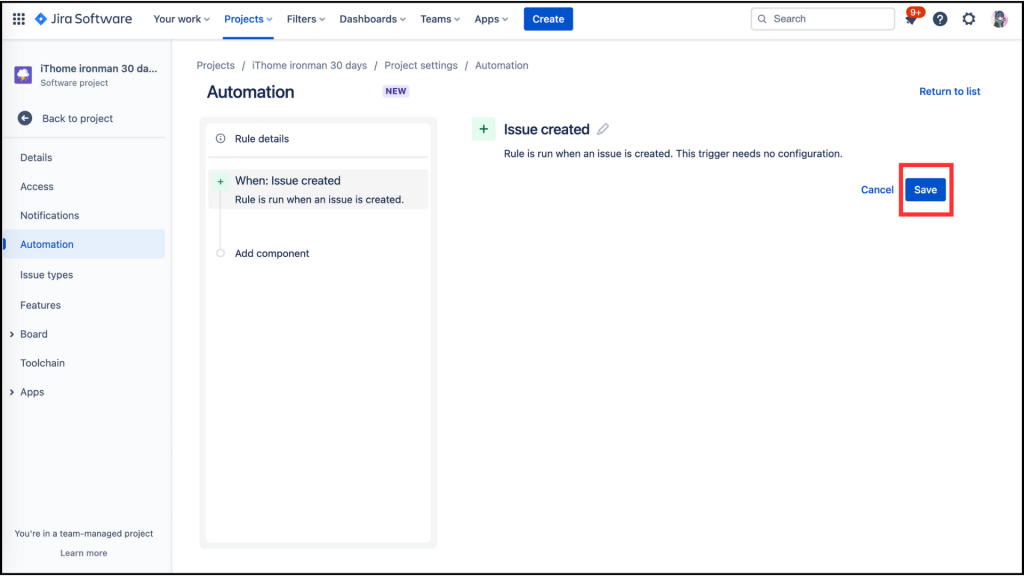Viewport: 1024px width, 576px height.
Task: Click the Rule details info icon
Action: pos(221,138)
